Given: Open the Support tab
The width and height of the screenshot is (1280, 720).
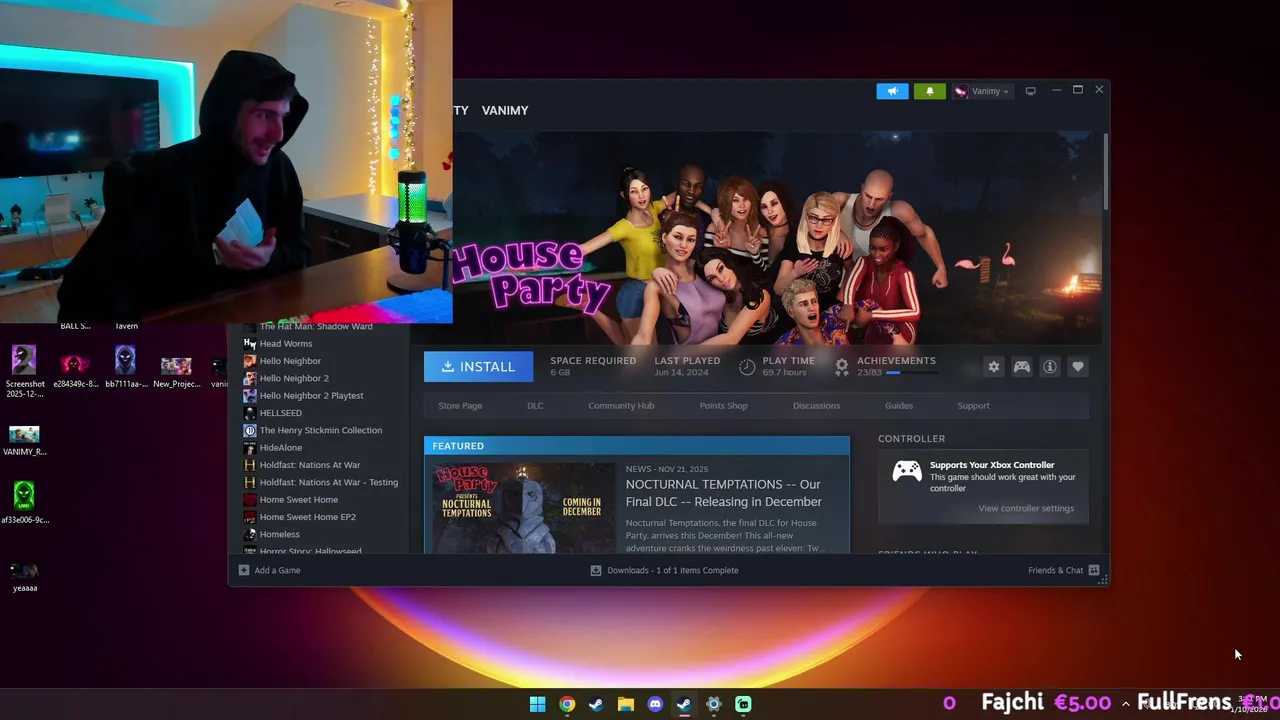Looking at the screenshot, I should 973,405.
